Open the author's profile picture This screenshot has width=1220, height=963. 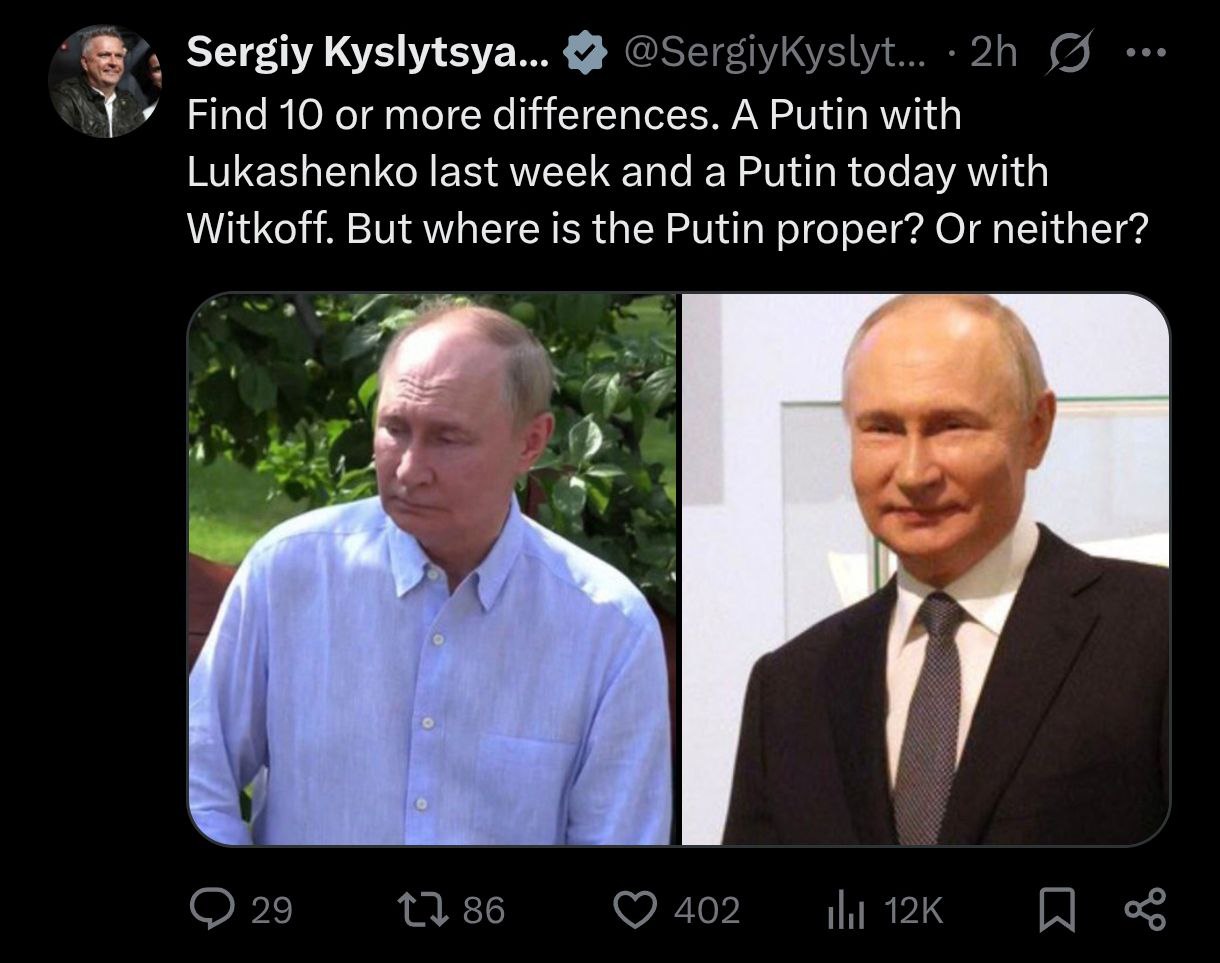tap(104, 81)
